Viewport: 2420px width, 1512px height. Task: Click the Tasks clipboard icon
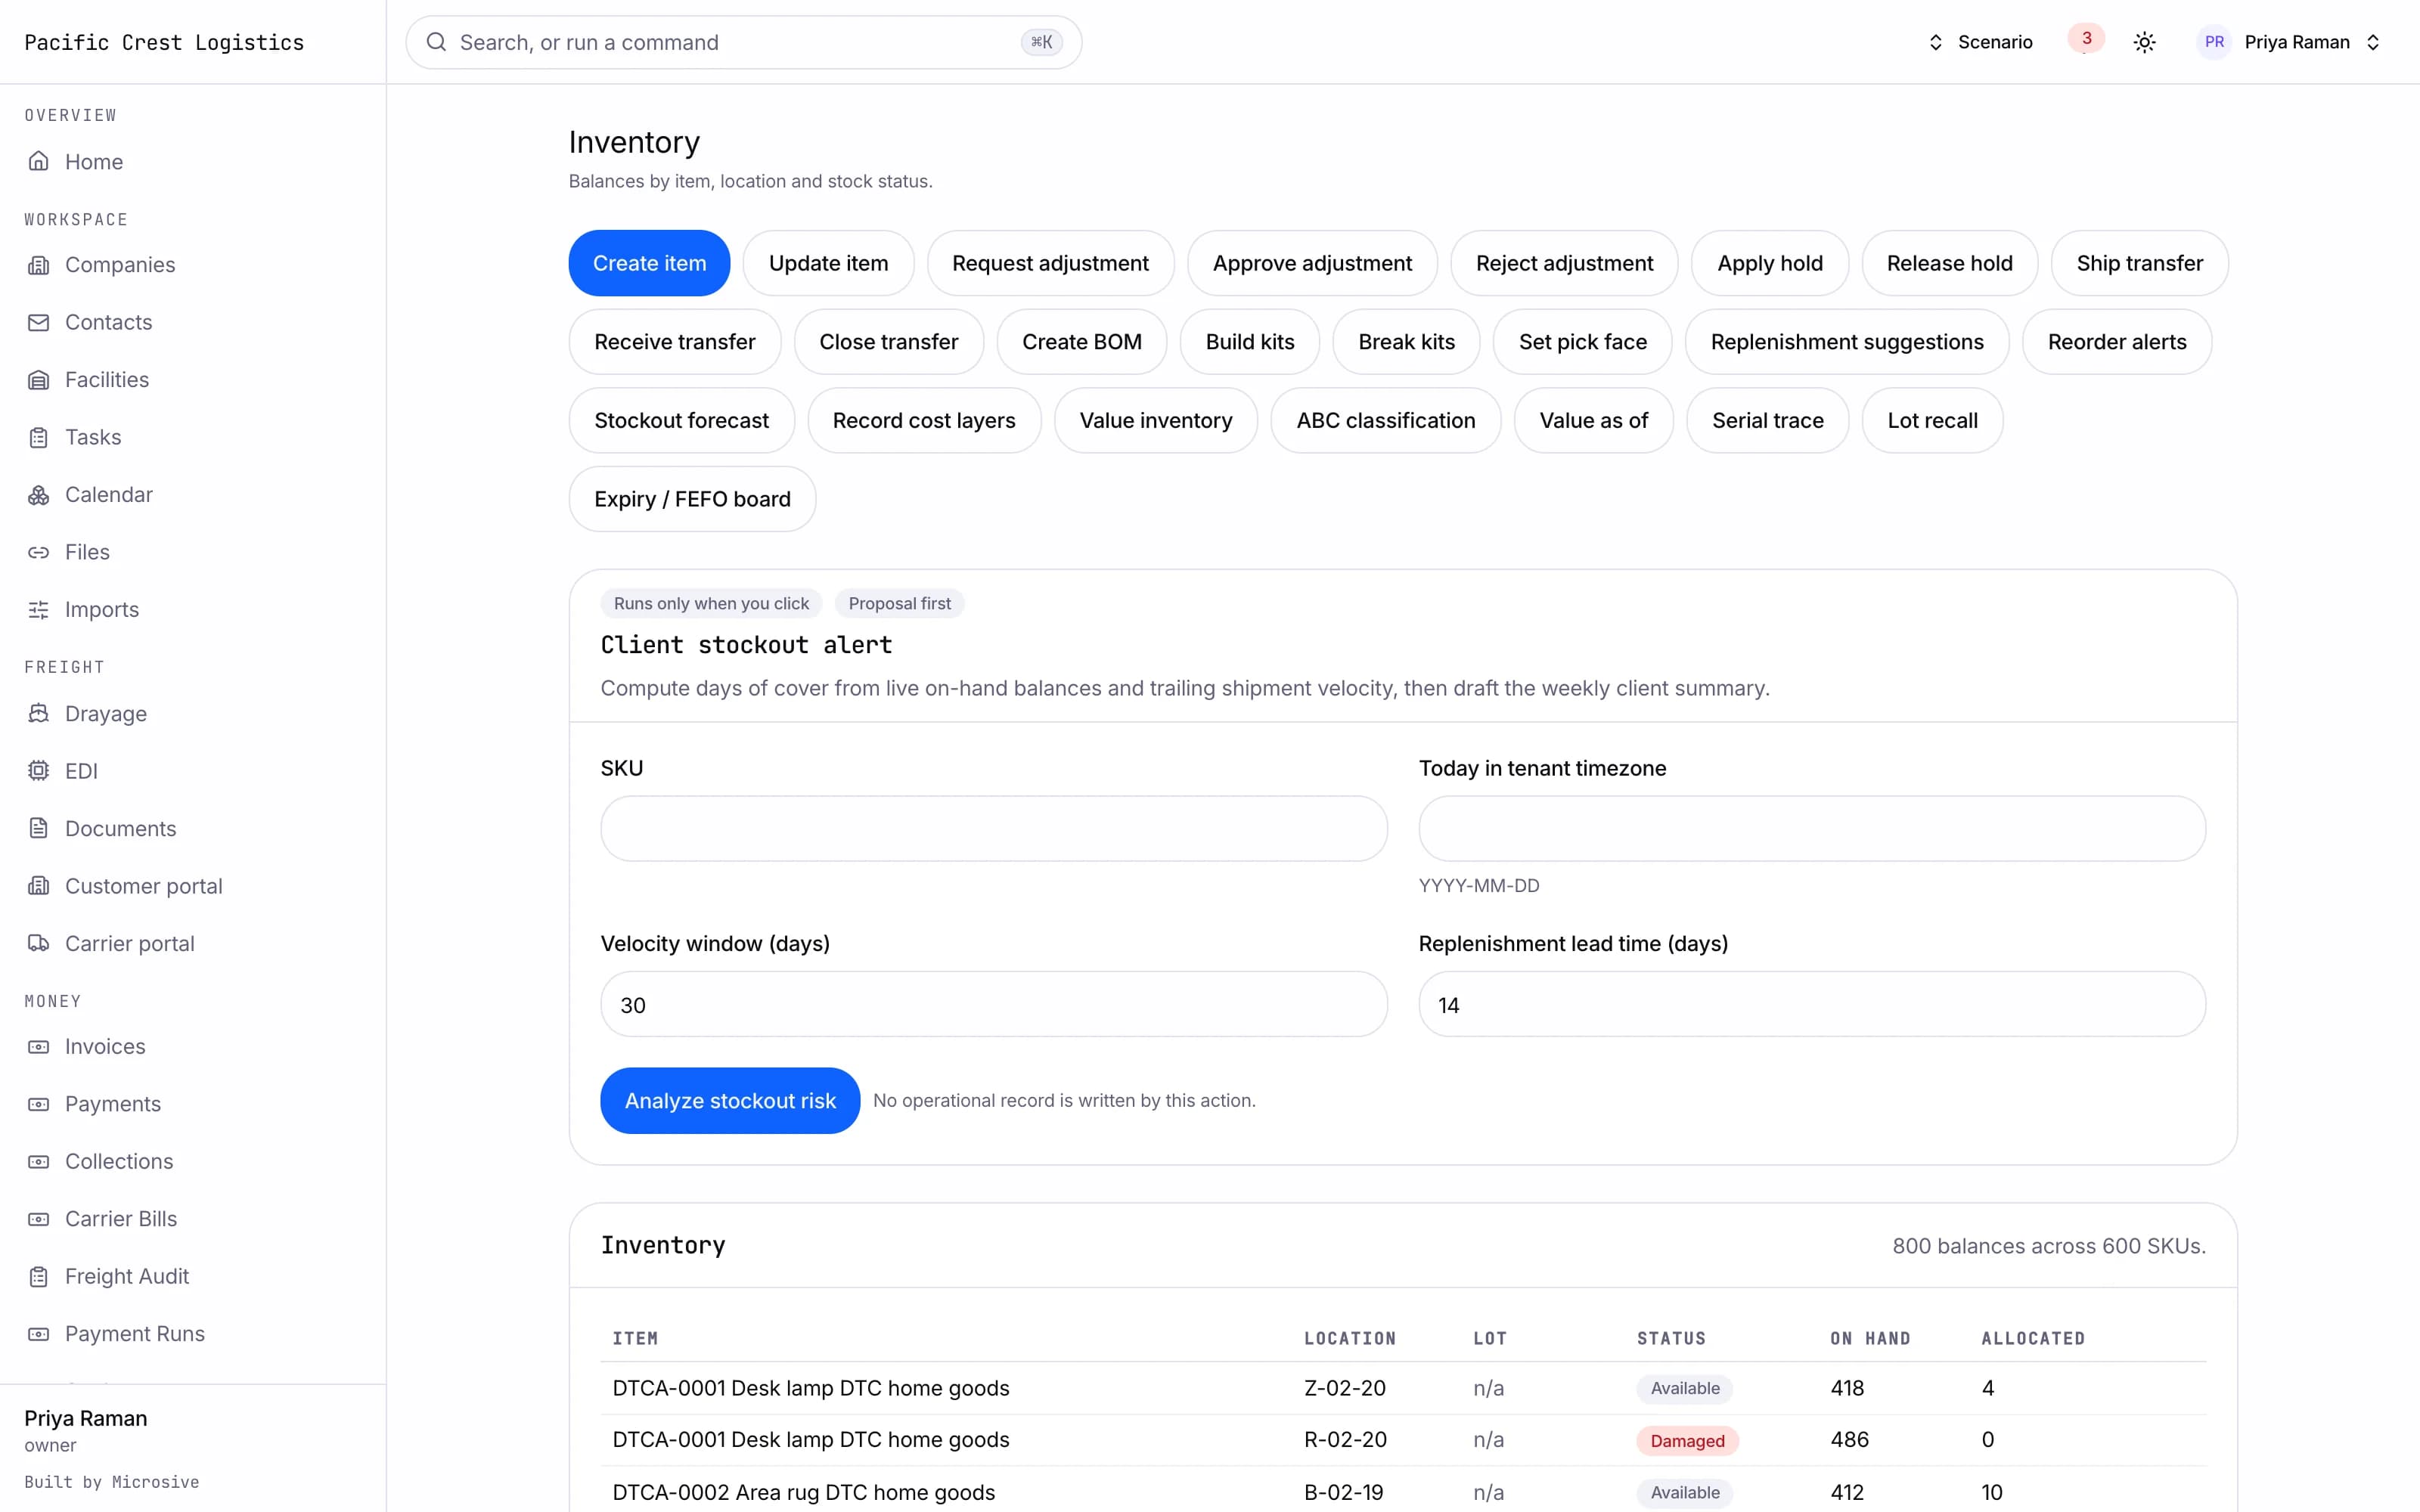click(x=38, y=437)
